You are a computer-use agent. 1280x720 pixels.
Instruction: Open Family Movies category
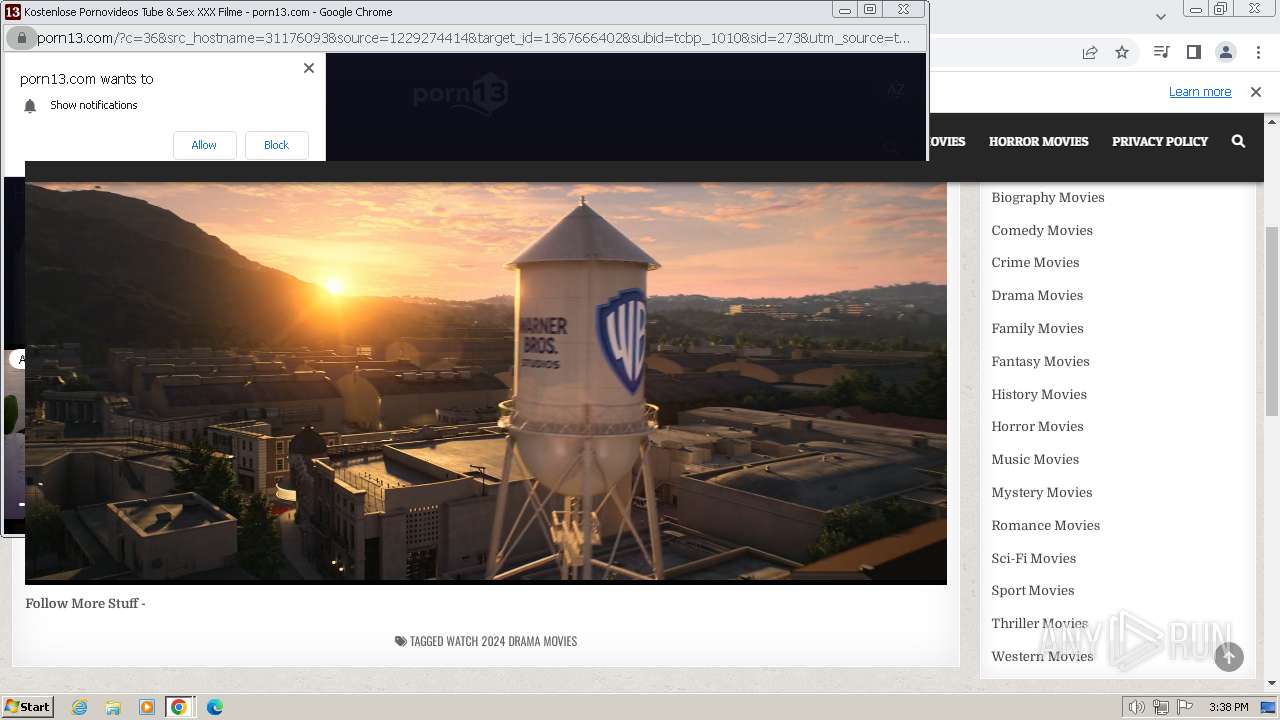tap(1037, 328)
